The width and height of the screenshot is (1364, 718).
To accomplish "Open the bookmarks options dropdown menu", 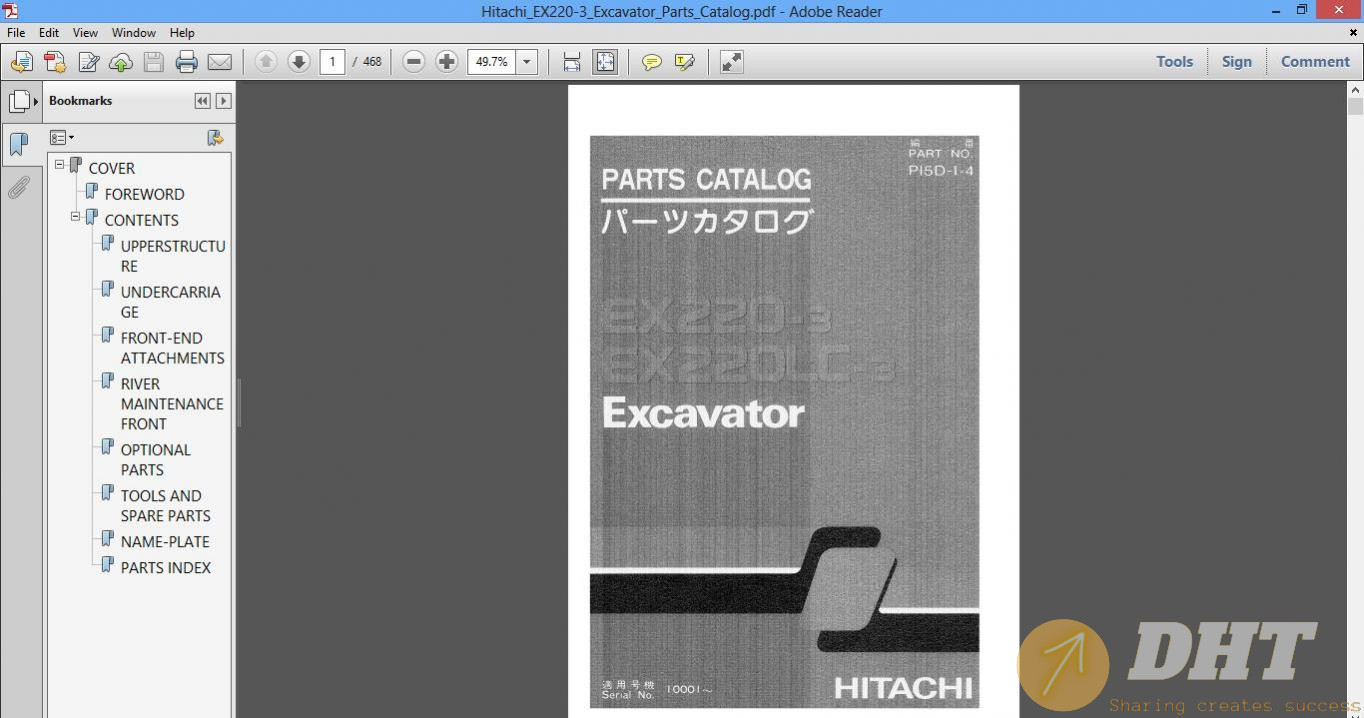I will (62, 138).
